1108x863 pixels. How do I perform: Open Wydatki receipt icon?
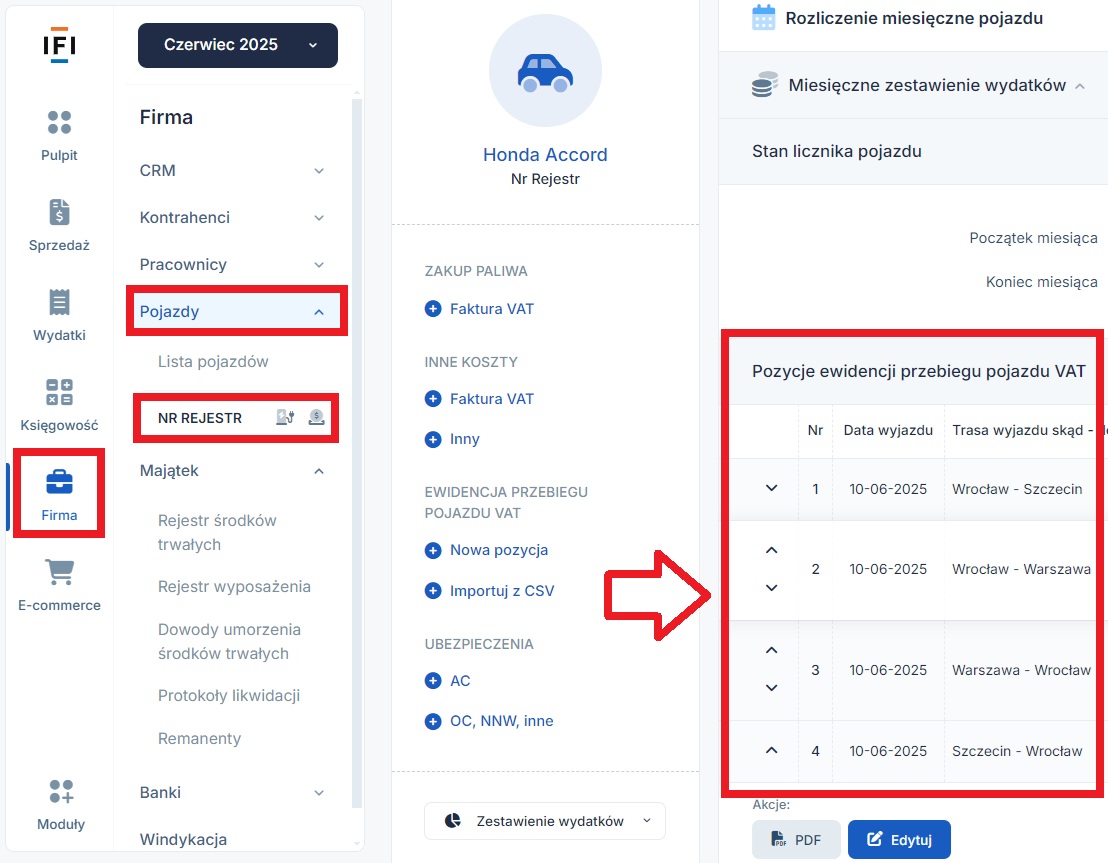(x=59, y=302)
